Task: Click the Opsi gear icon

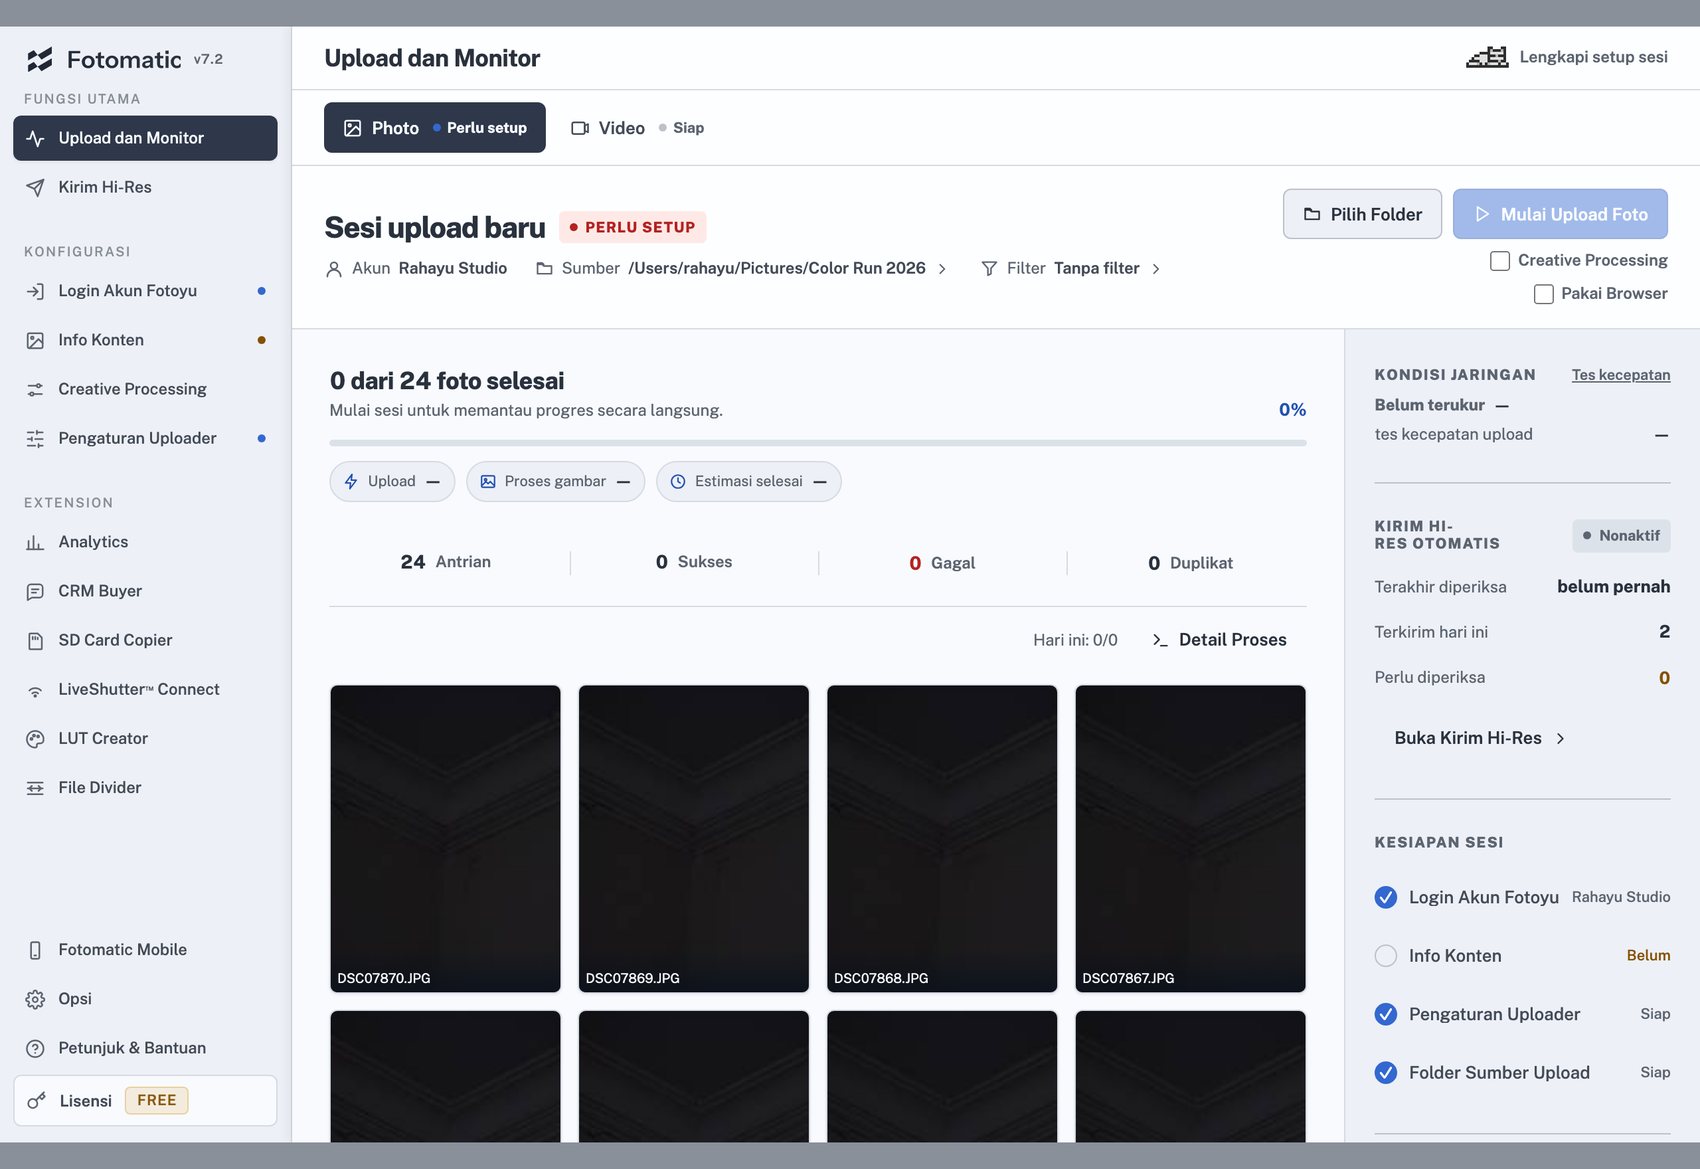Action: [x=35, y=999]
